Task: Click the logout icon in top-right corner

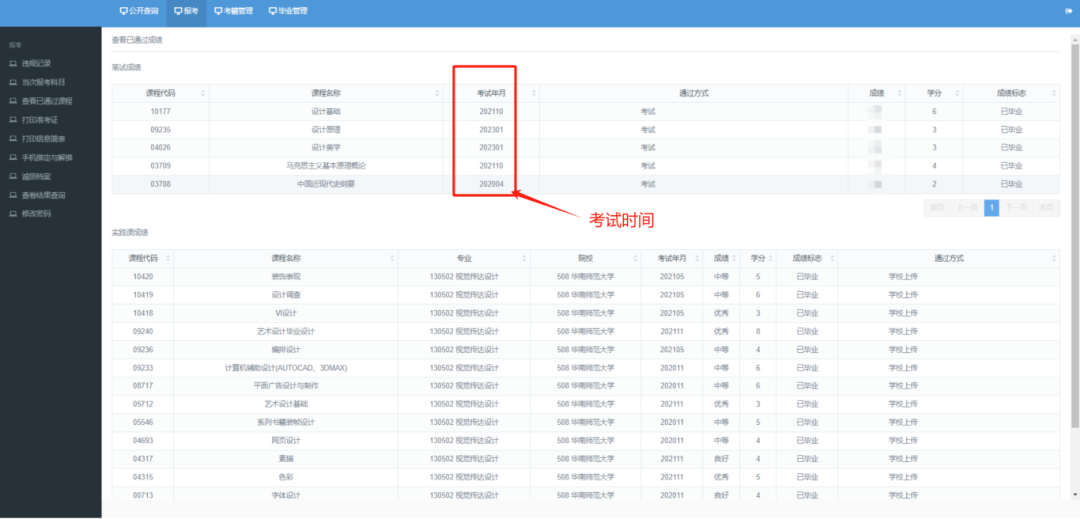Action: (x=1069, y=11)
